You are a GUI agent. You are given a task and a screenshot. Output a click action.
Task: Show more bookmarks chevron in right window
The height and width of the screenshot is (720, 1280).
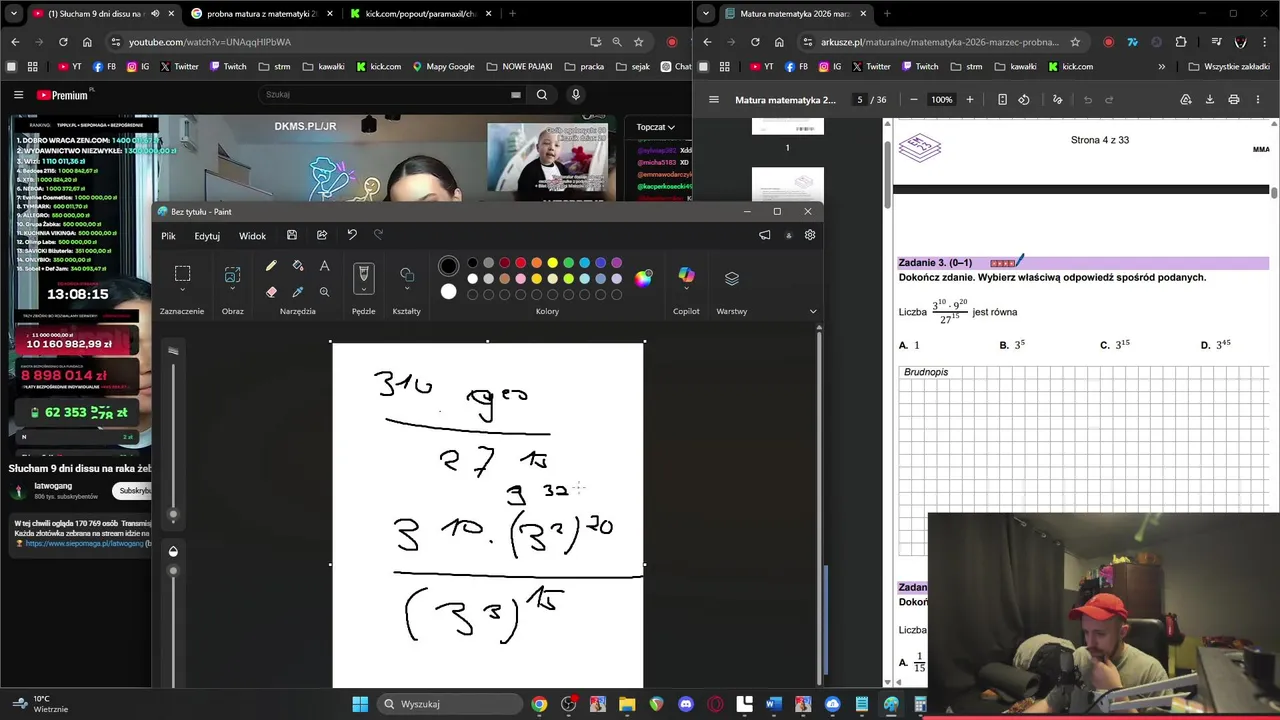click(1161, 67)
